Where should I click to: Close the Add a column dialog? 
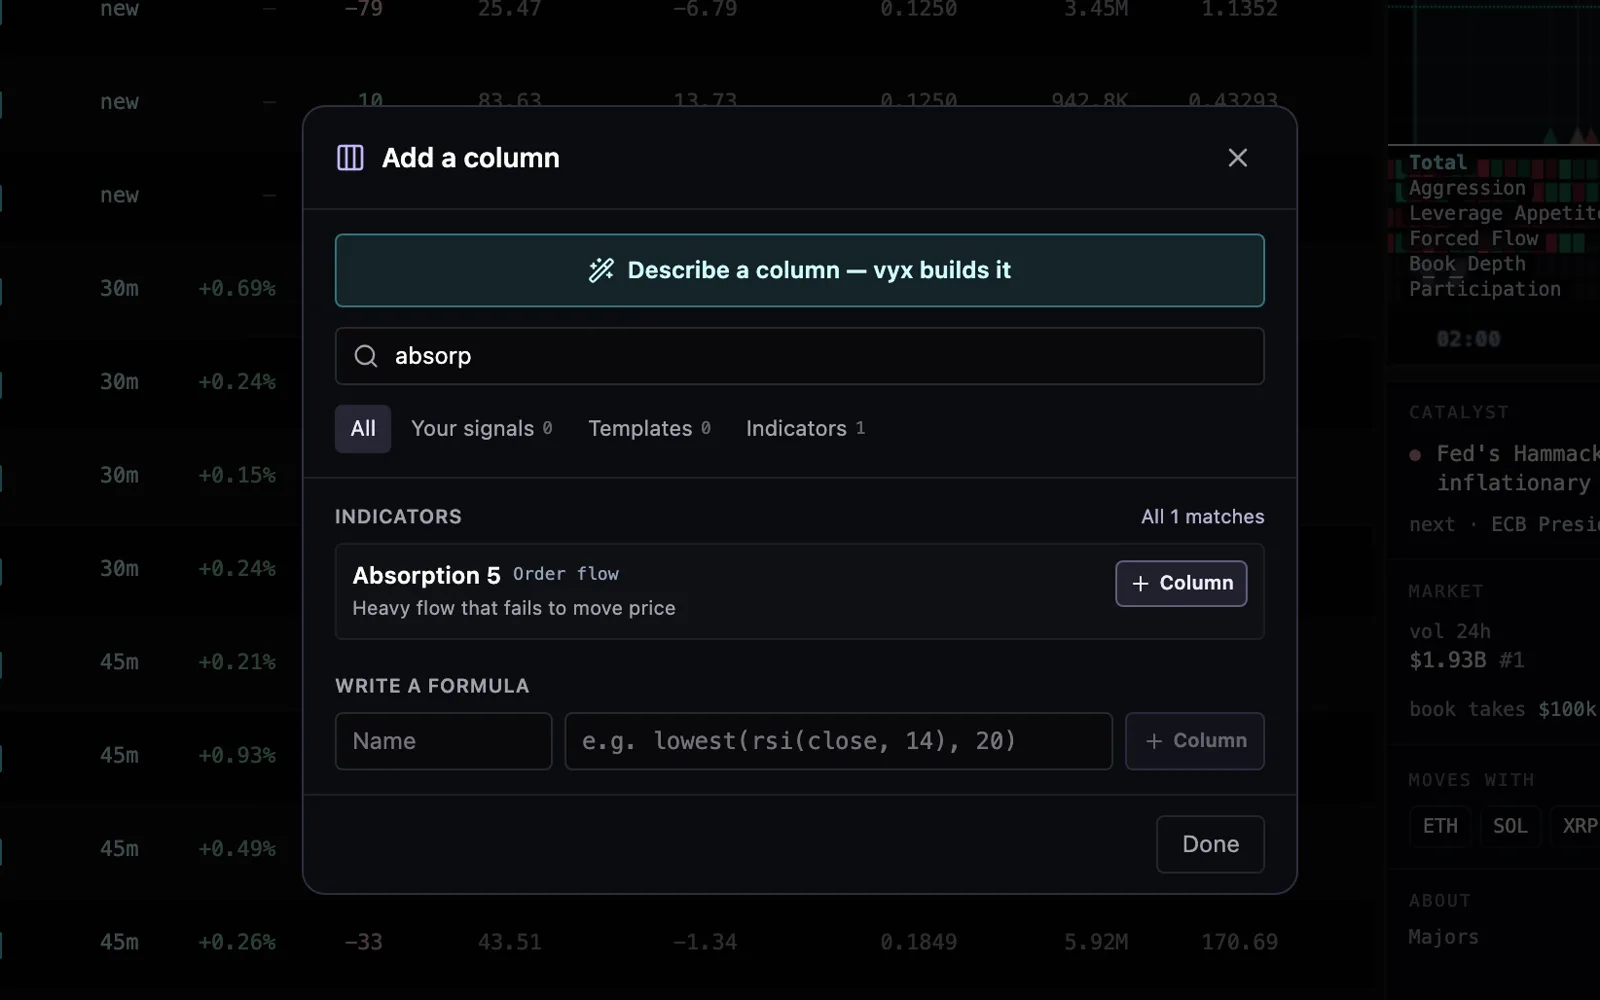click(1237, 158)
